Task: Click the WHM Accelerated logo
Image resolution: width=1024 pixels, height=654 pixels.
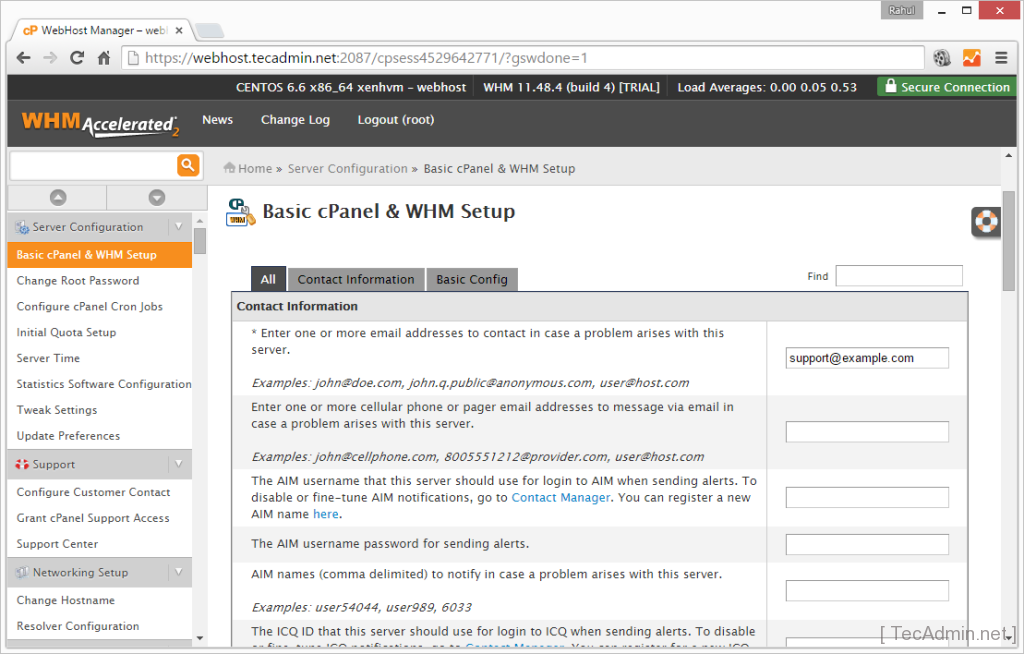Action: [100, 123]
